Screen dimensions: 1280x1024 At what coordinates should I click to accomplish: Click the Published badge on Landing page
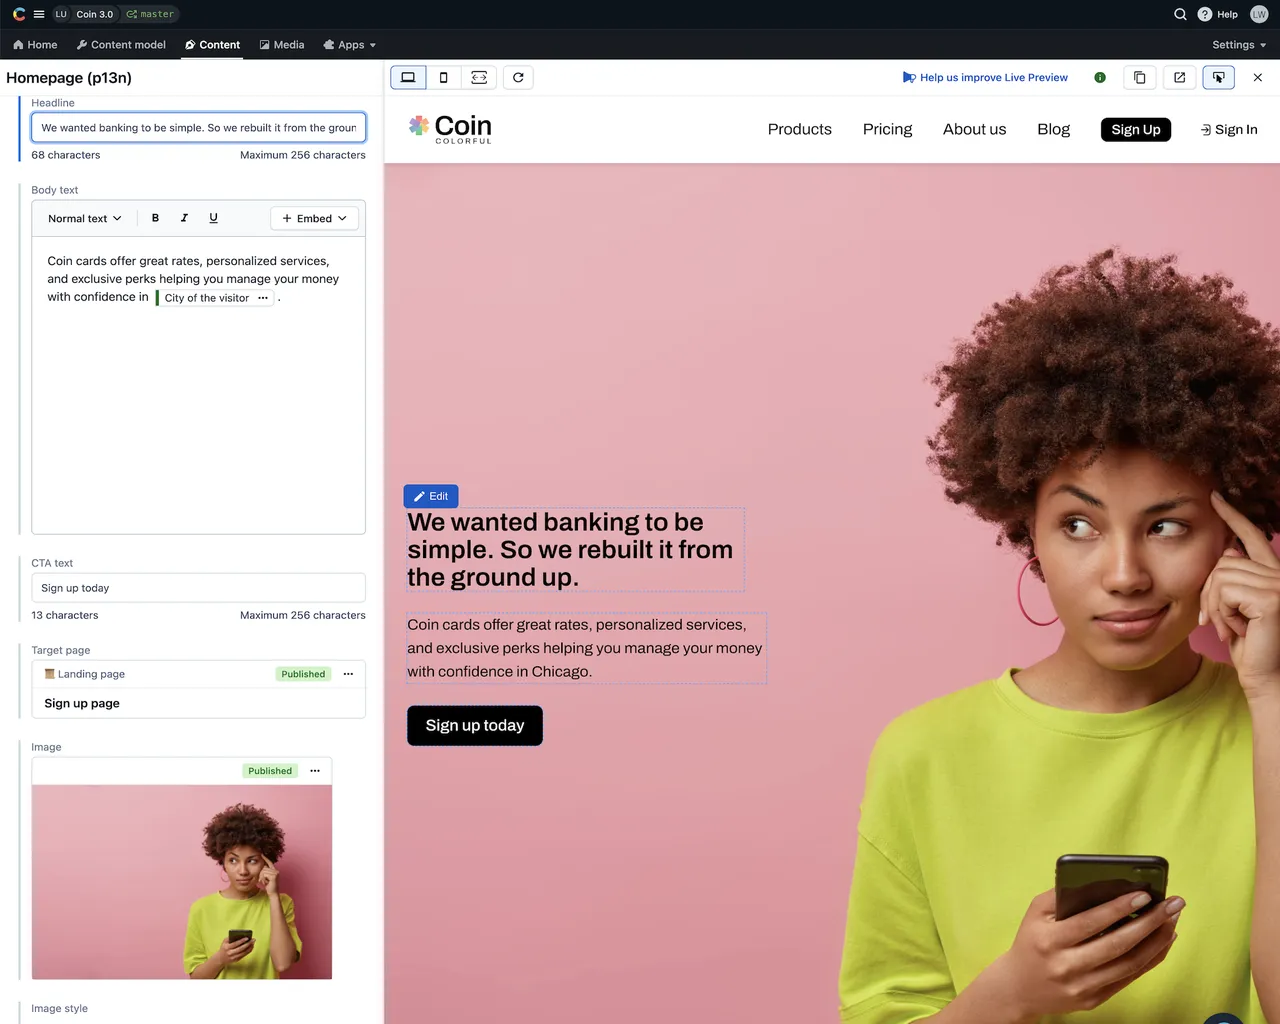pyautogui.click(x=303, y=674)
